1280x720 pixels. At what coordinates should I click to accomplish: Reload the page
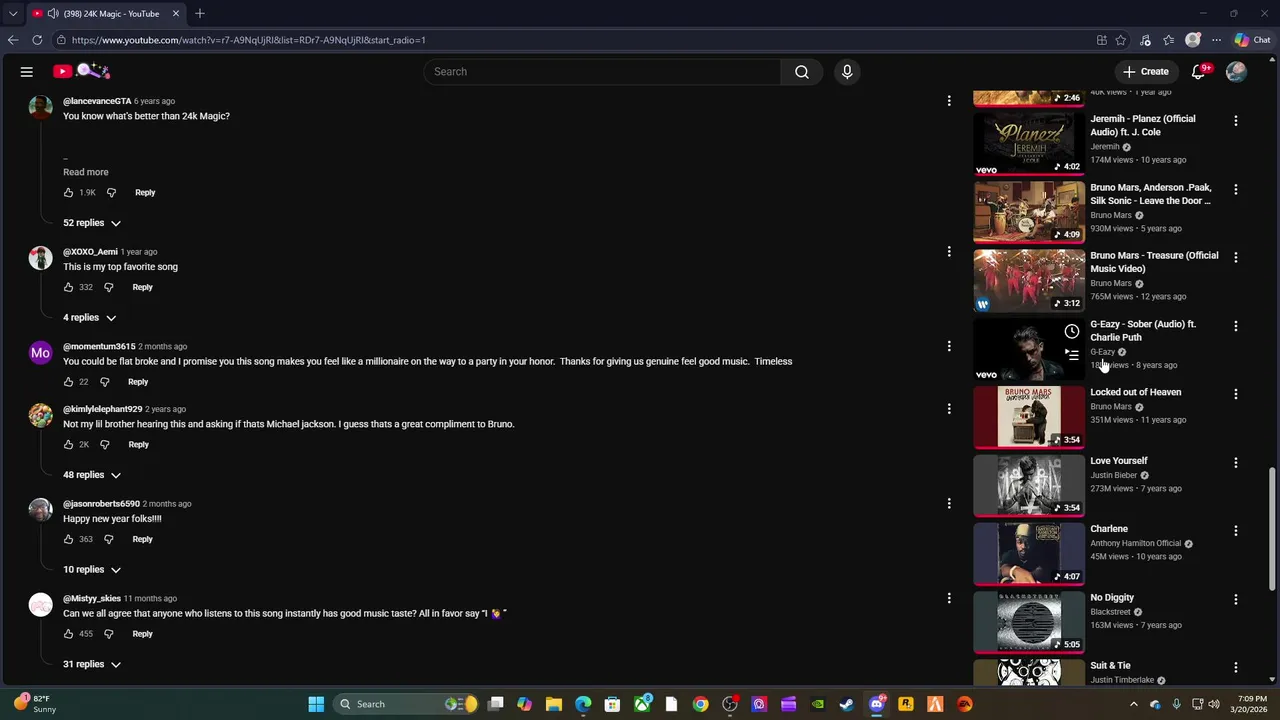pyautogui.click(x=37, y=40)
